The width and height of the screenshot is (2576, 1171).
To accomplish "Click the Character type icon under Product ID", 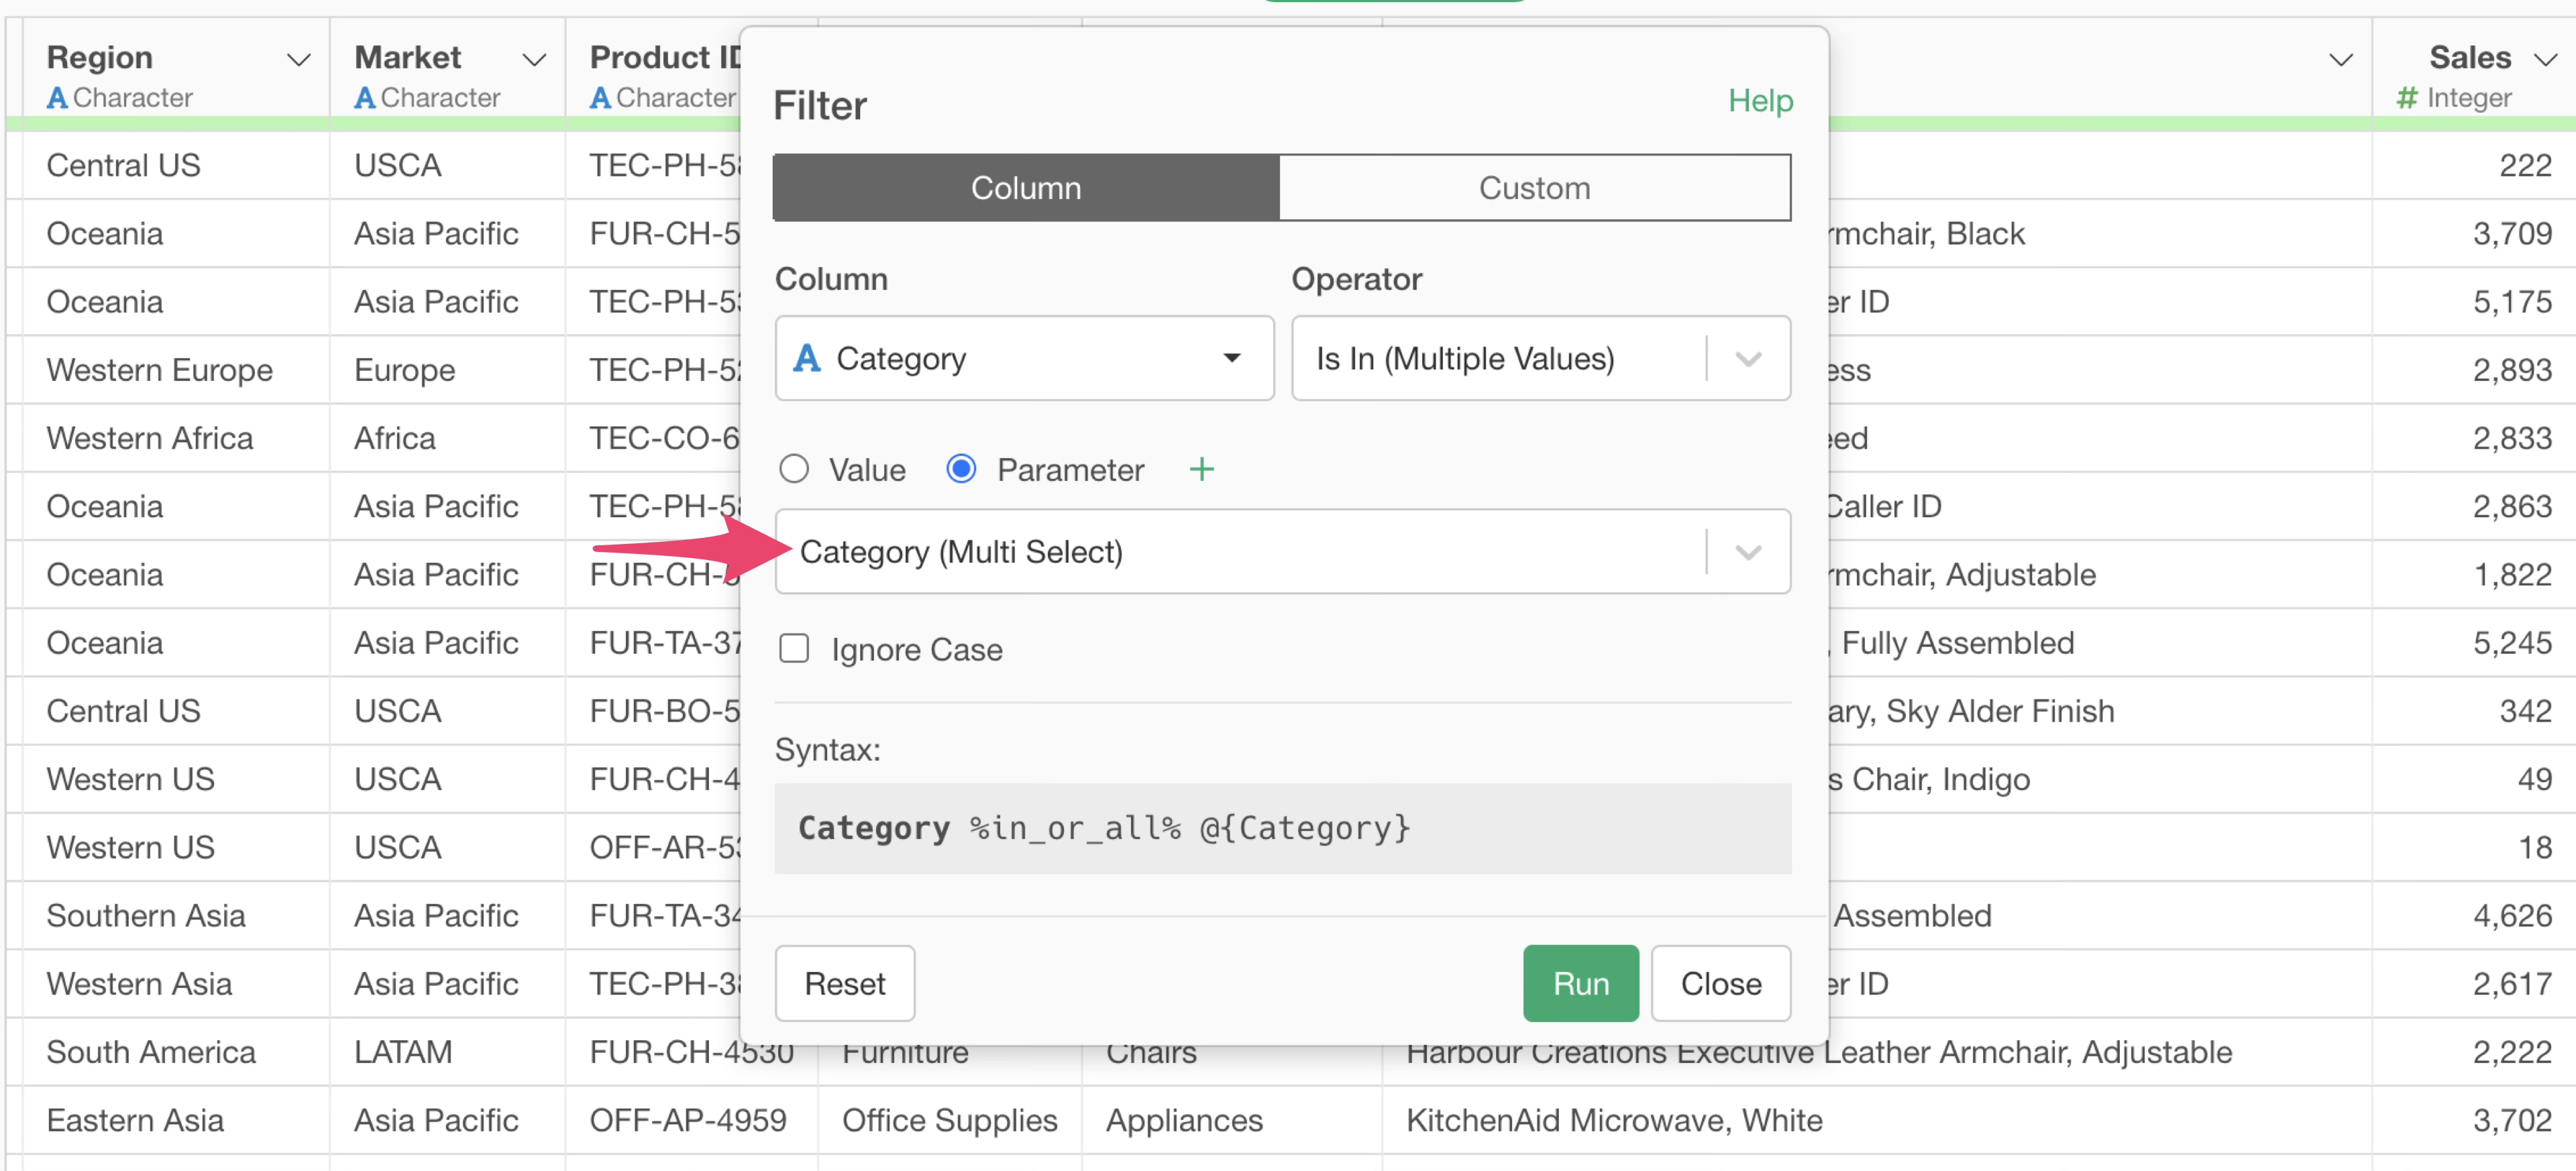I will 600,97.
